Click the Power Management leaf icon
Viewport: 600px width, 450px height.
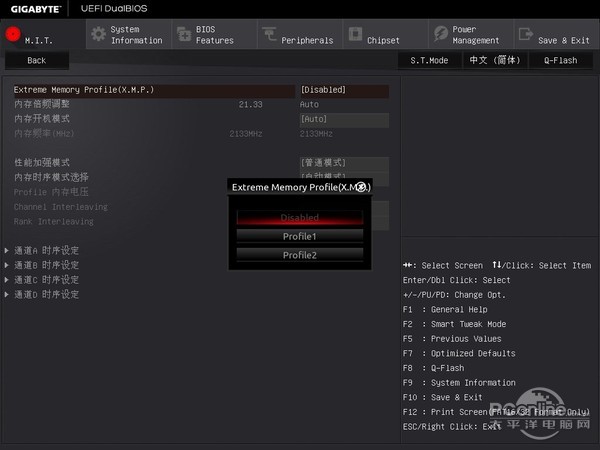pyautogui.click(x=441, y=34)
